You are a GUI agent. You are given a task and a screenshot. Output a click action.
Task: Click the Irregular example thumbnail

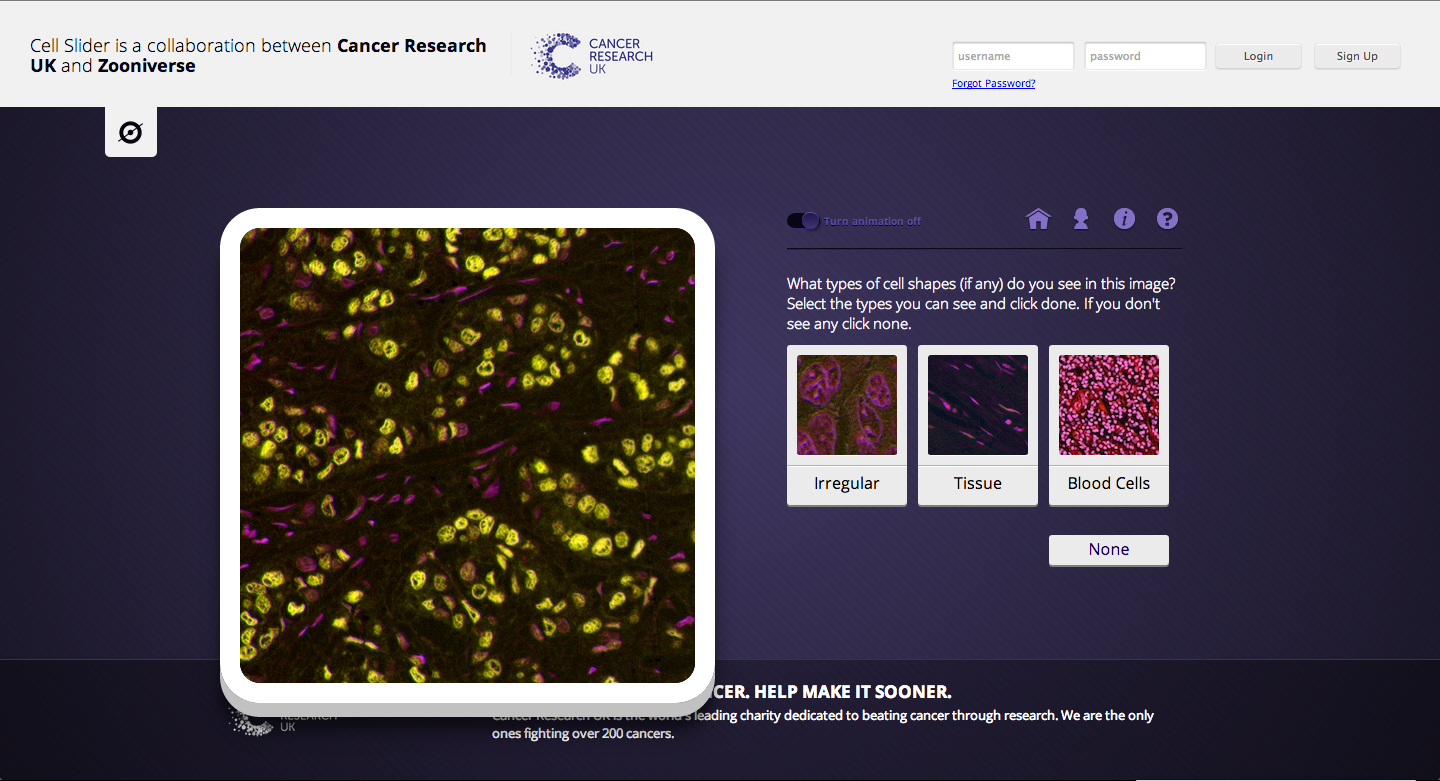point(847,405)
